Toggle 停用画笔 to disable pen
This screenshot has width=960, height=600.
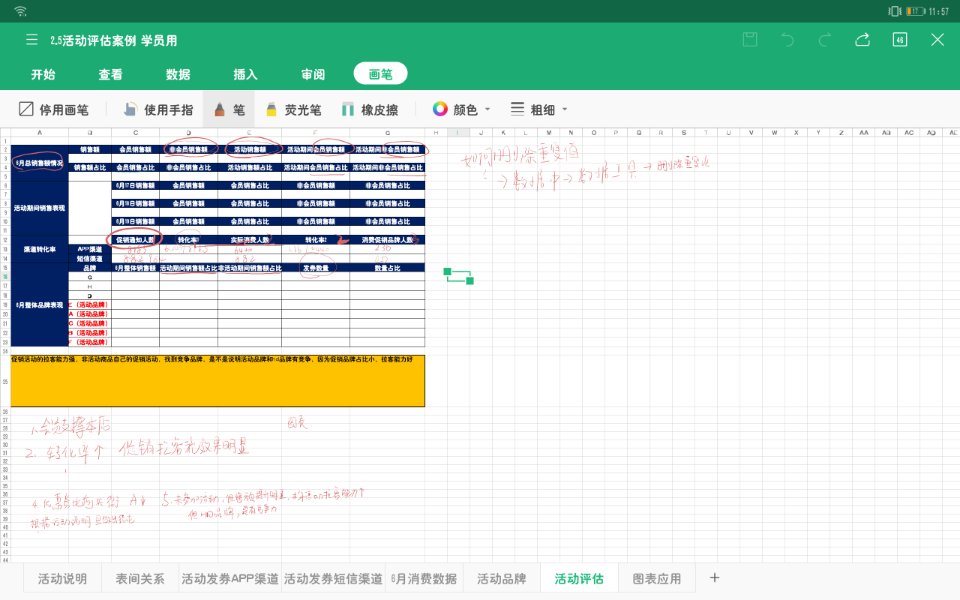(54, 110)
